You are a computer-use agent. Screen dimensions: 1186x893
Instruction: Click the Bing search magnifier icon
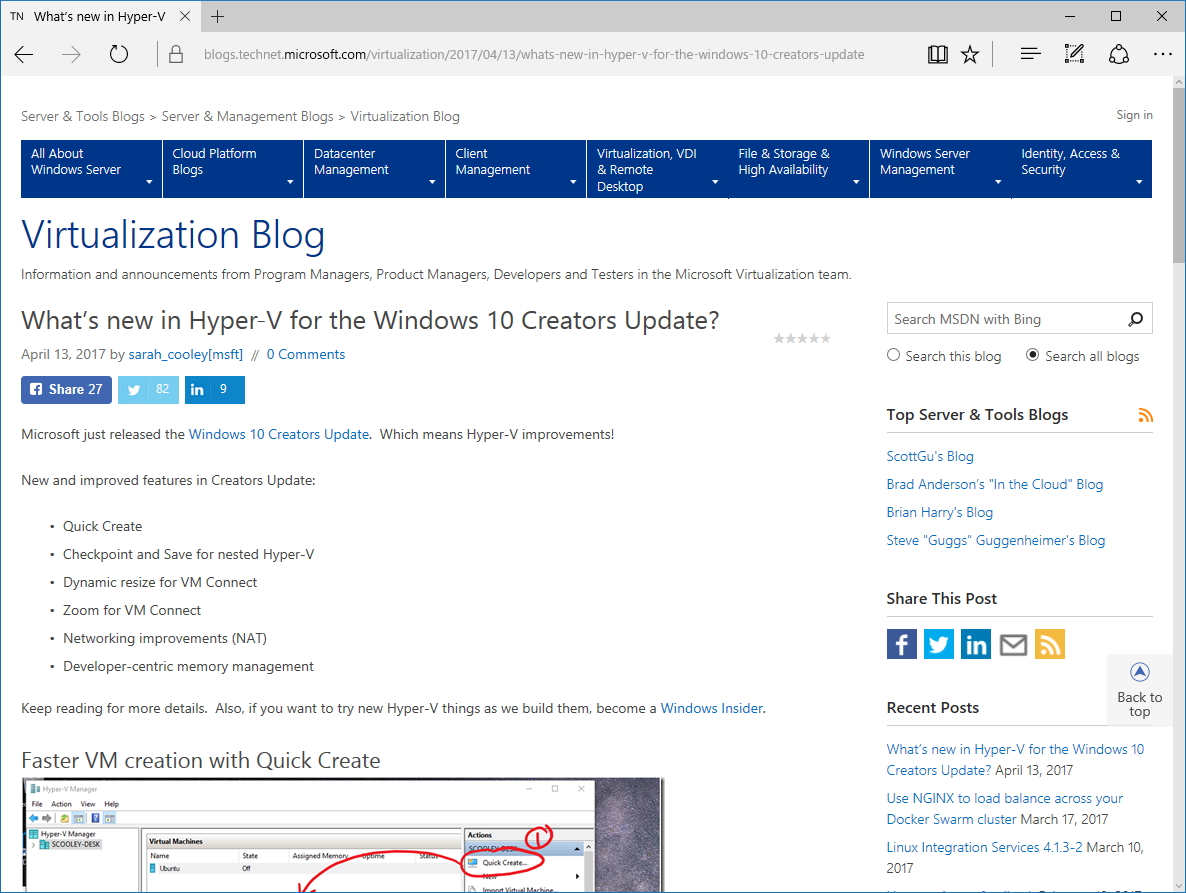pyautogui.click(x=1136, y=318)
